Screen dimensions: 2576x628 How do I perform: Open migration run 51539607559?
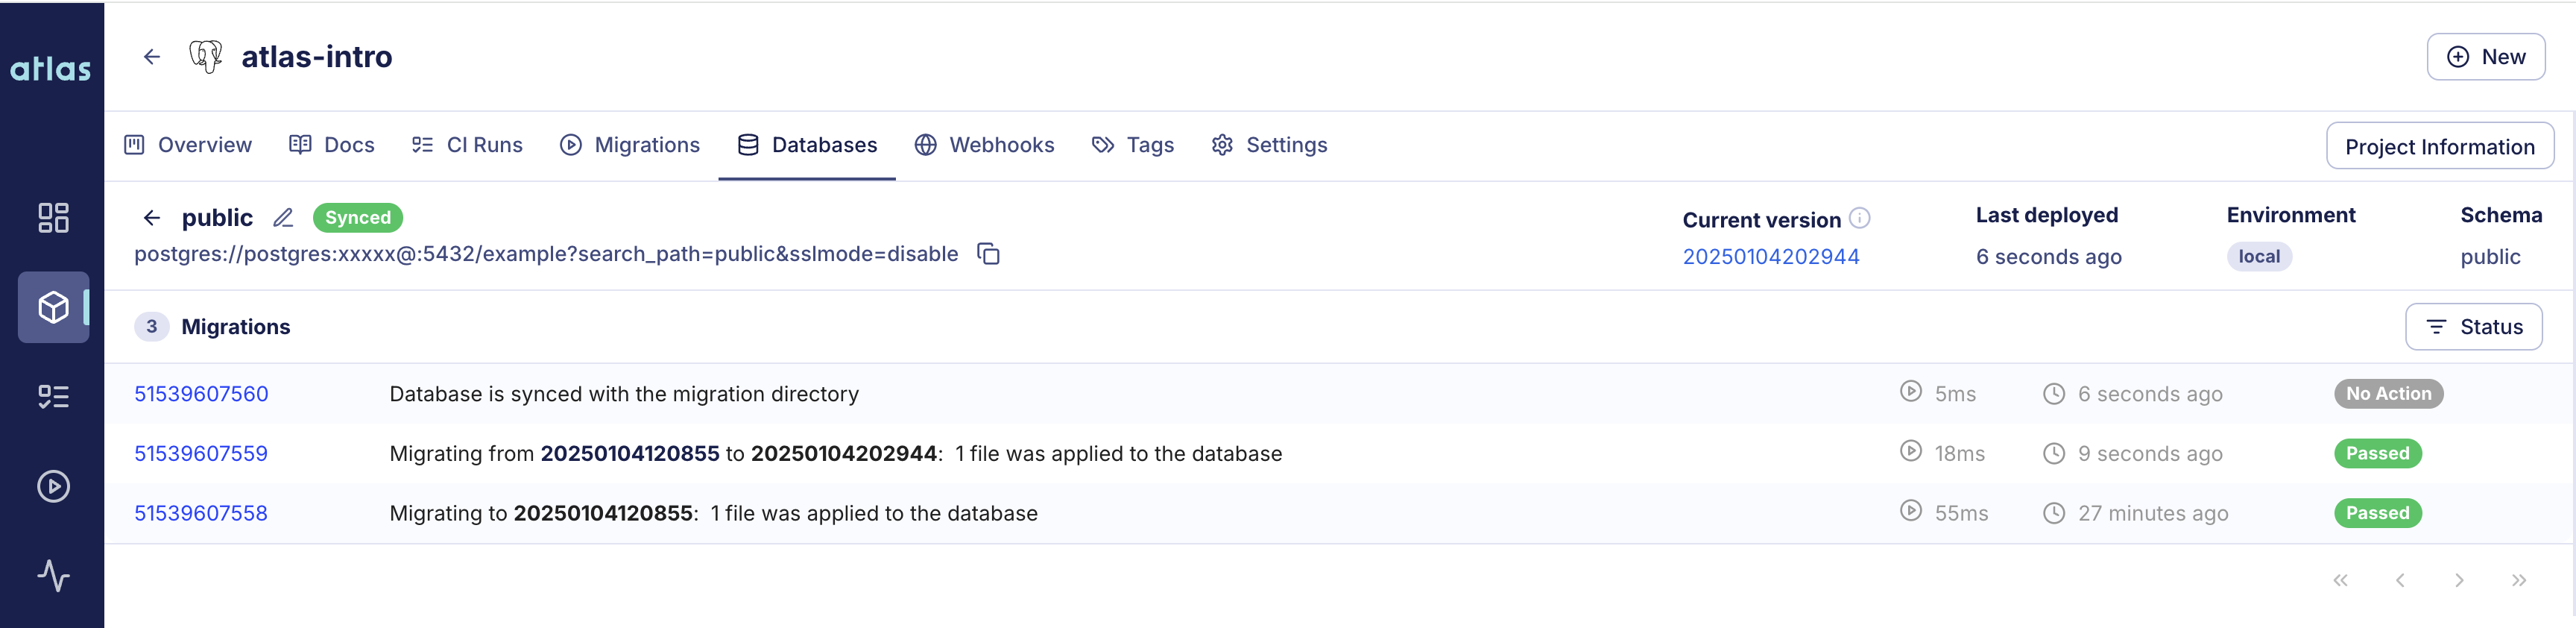click(x=201, y=454)
